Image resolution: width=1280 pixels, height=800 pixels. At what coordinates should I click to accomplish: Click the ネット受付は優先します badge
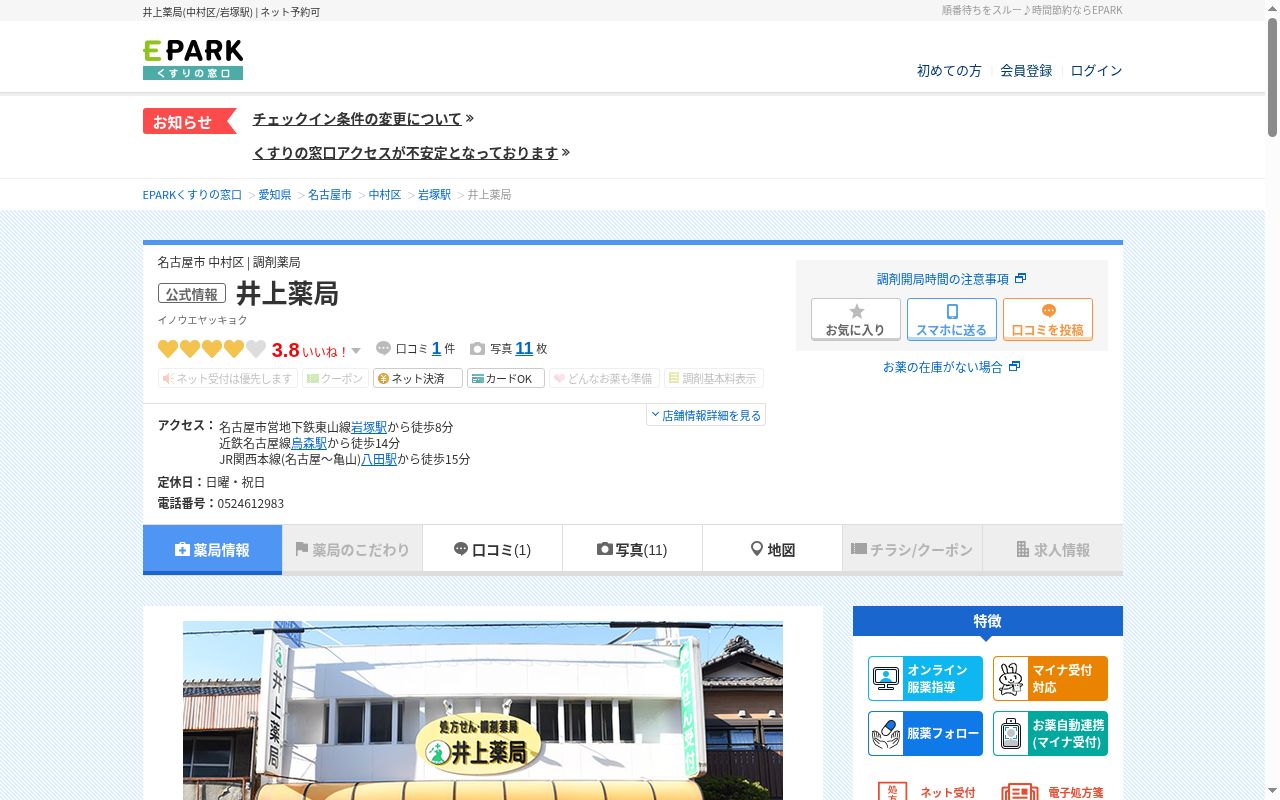coord(228,378)
